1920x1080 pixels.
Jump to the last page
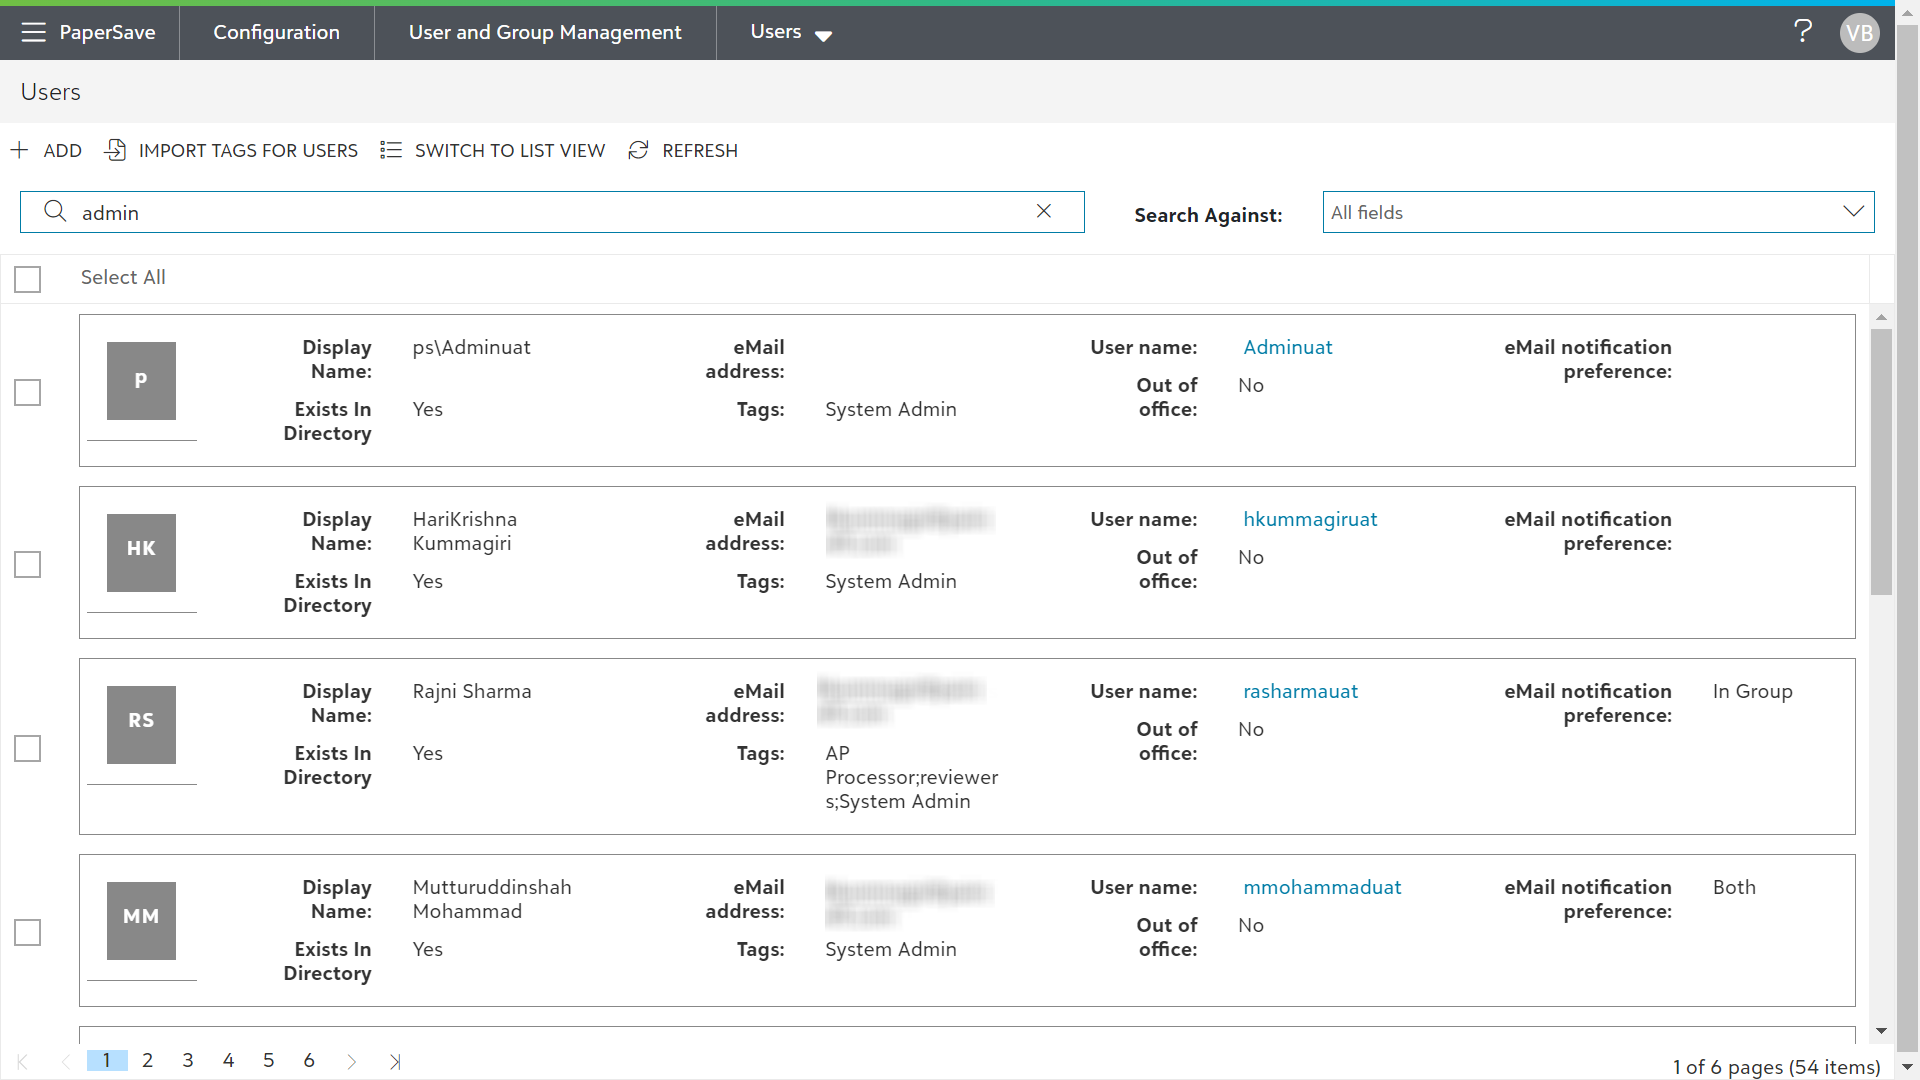(395, 1061)
